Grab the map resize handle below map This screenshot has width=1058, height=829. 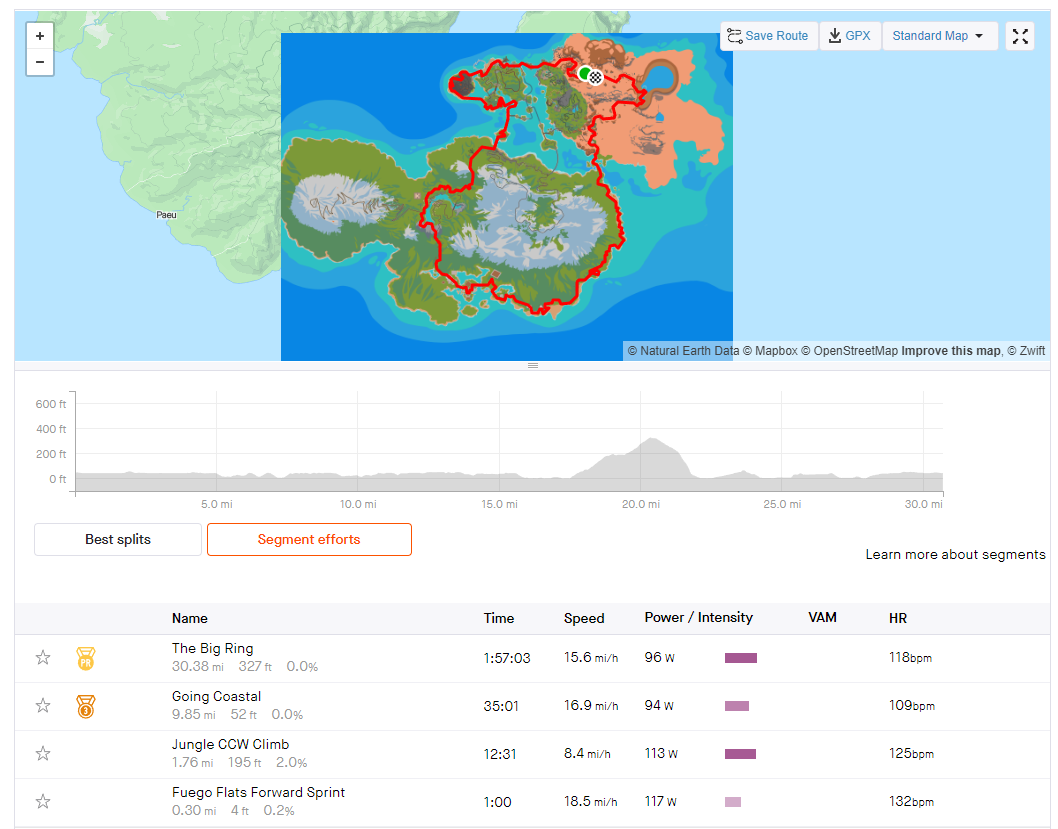(532, 366)
